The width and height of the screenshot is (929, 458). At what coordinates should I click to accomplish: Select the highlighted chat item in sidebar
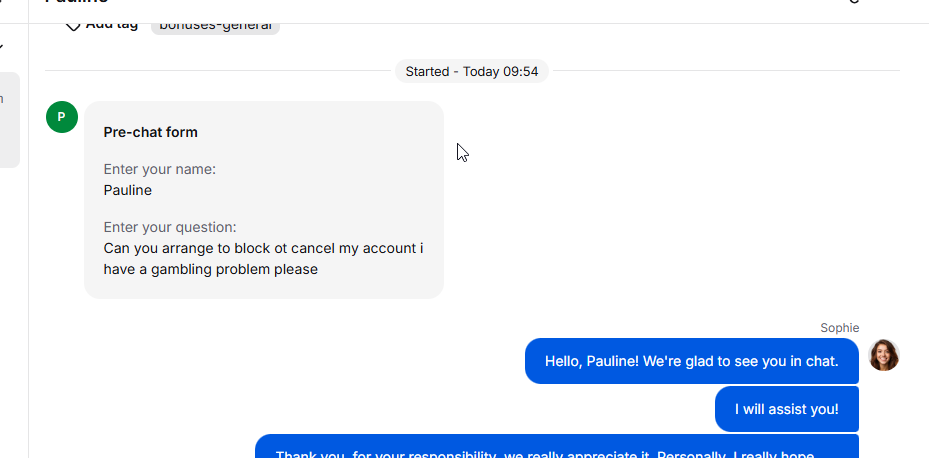pos(9,120)
